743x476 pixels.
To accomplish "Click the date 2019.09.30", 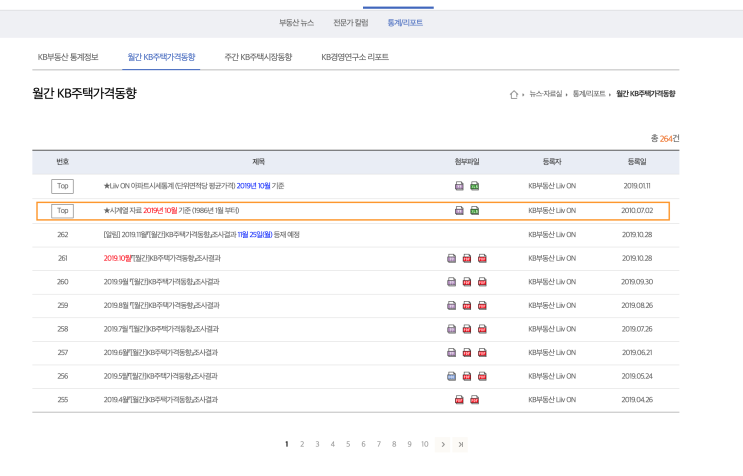I will pos(637,282).
